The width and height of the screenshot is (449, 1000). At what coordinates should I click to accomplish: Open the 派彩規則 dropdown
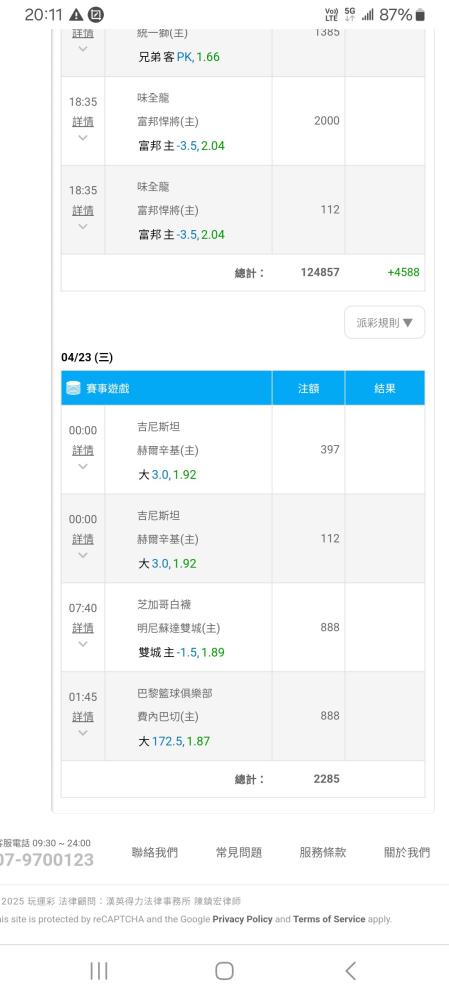tap(385, 323)
